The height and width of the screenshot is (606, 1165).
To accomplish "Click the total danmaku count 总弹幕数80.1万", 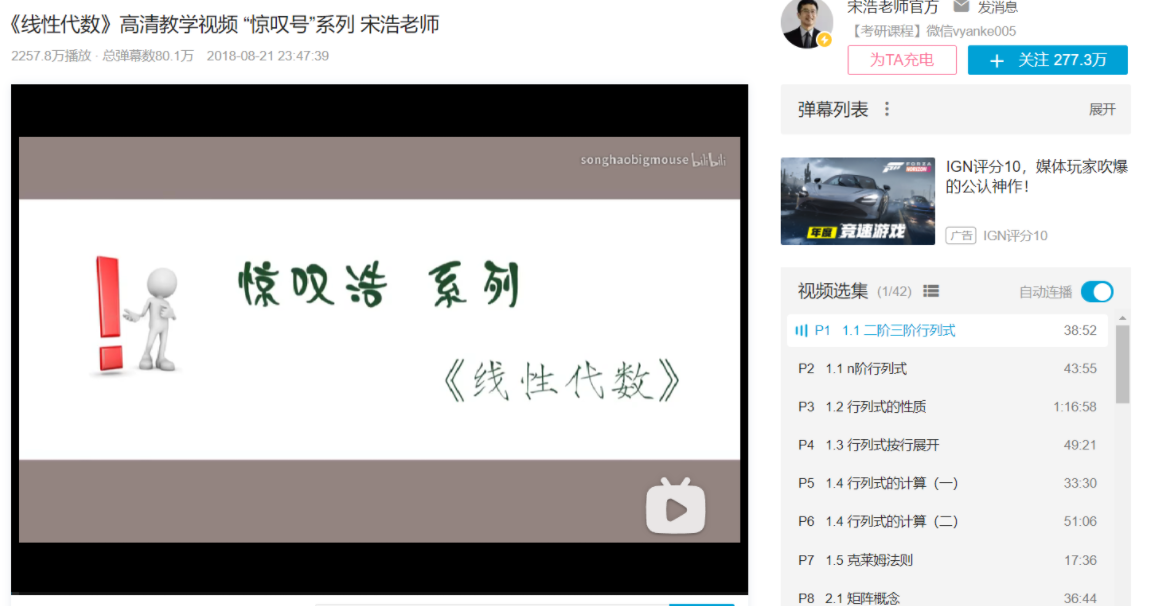I will pyautogui.click(x=148, y=56).
